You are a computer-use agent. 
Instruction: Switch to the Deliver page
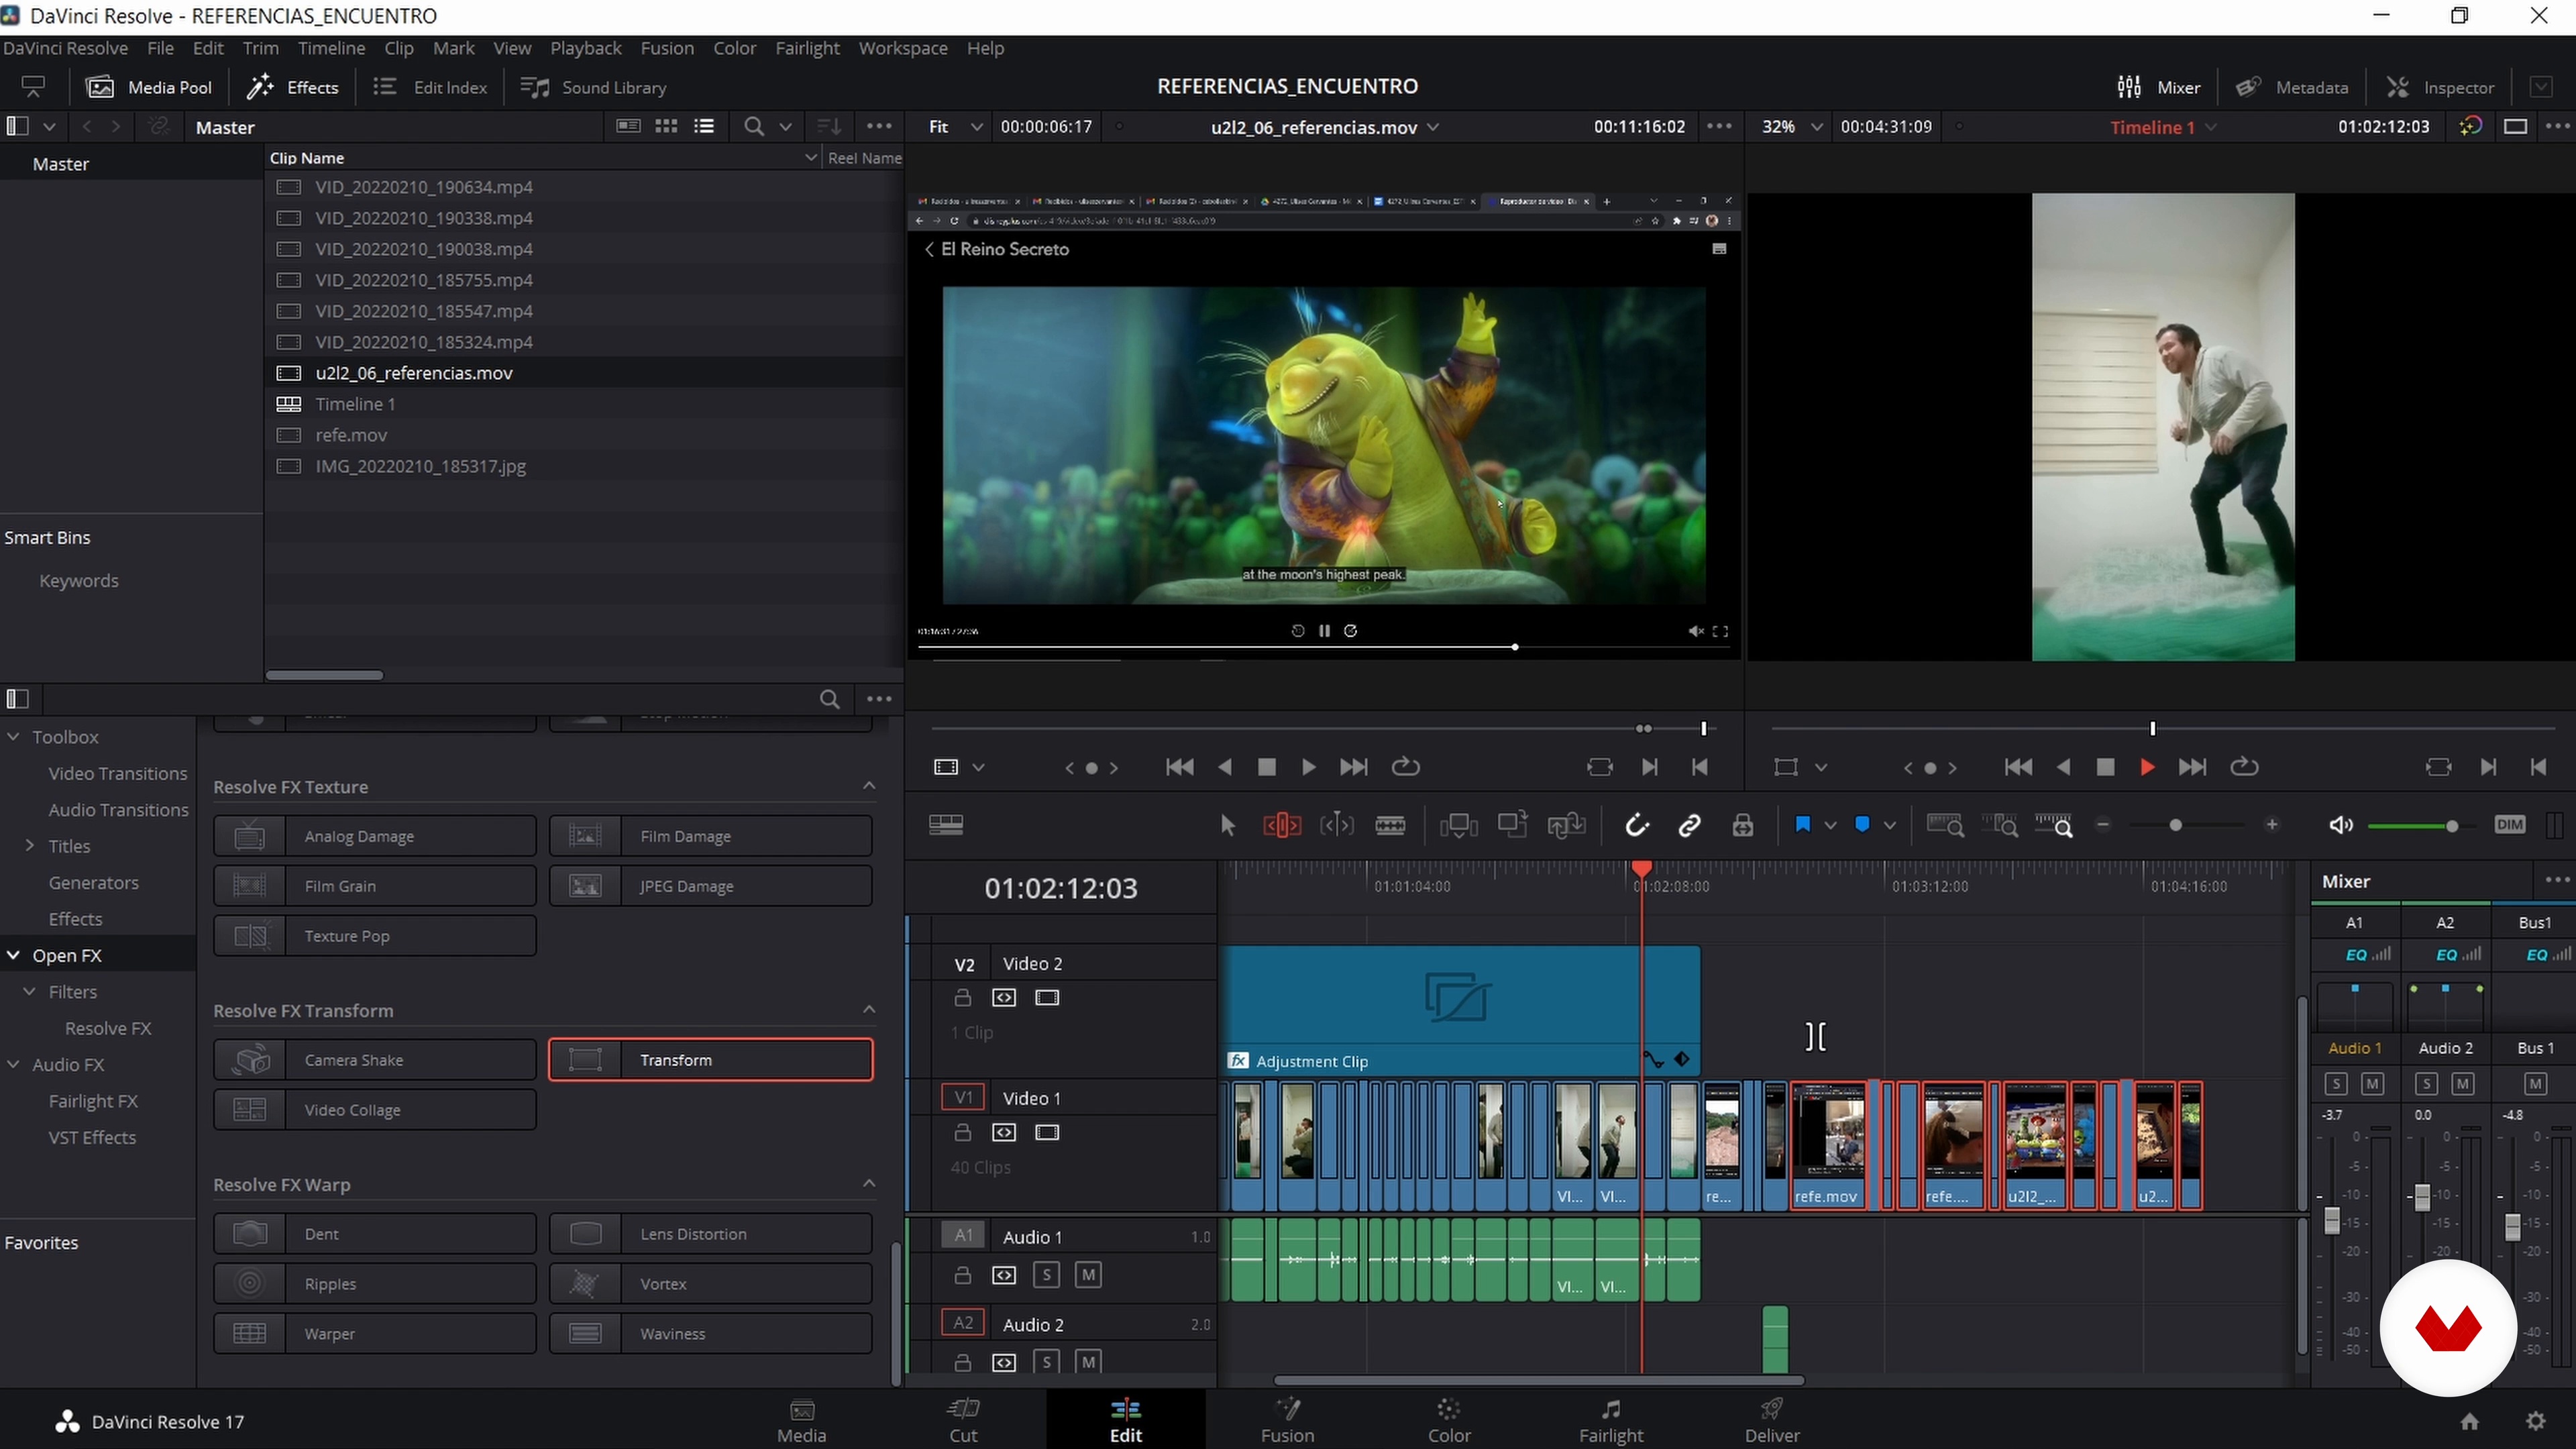(x=1771, y=1421)
